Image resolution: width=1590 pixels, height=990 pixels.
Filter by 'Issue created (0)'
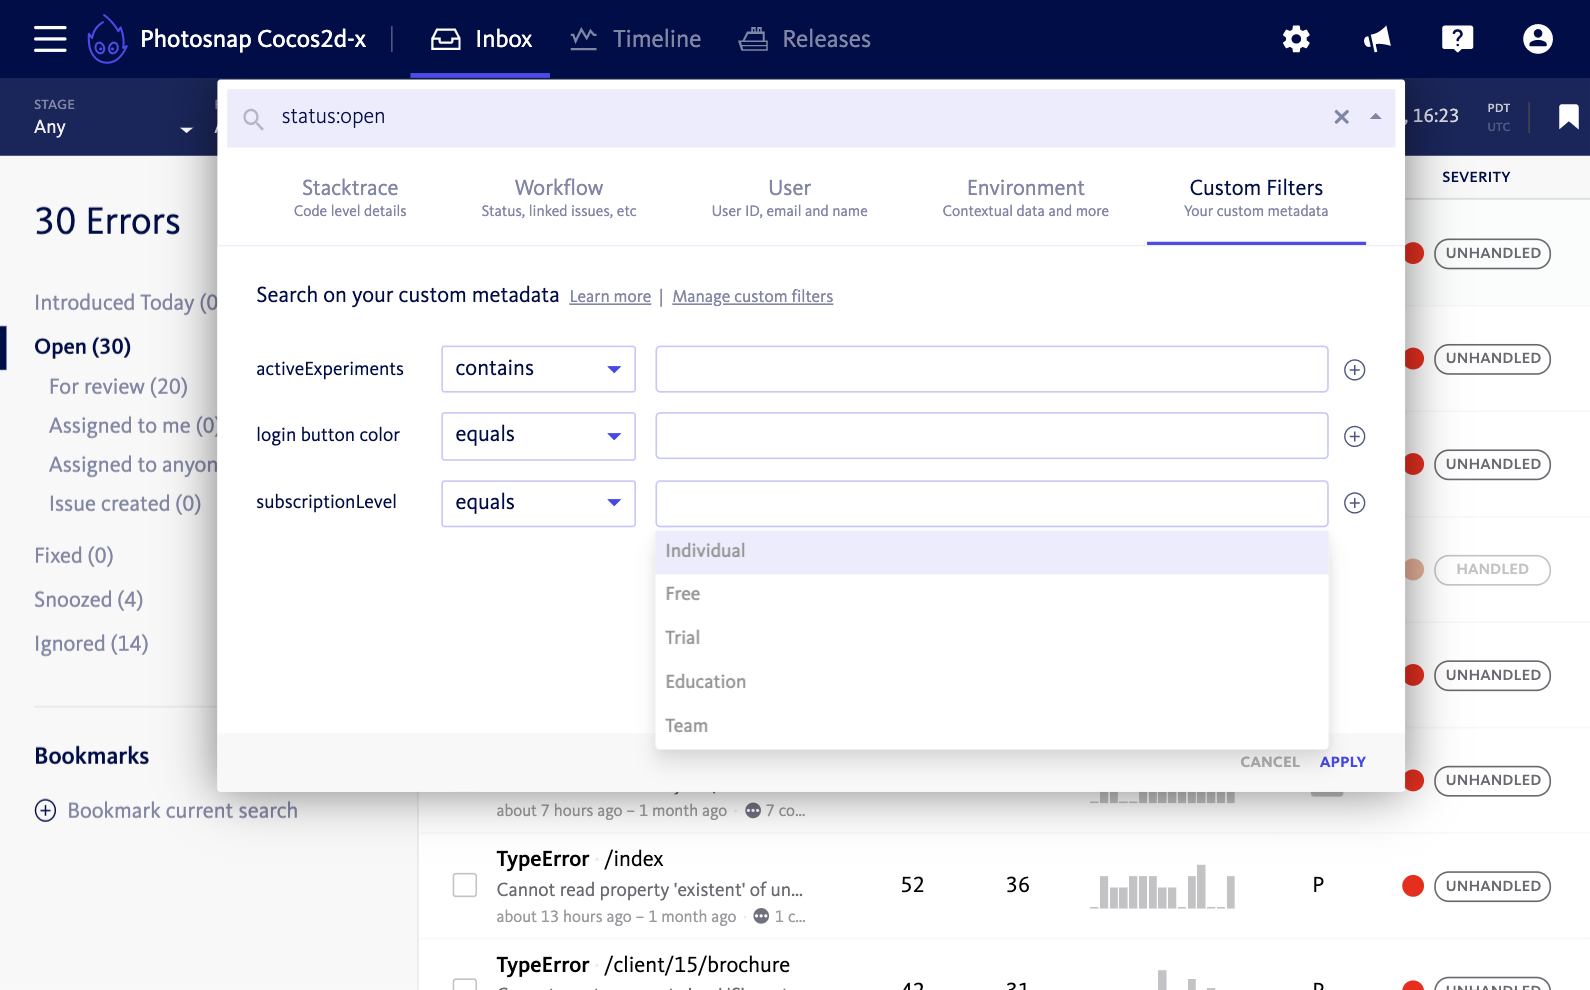pyautogui.click(x=125, y=504)
